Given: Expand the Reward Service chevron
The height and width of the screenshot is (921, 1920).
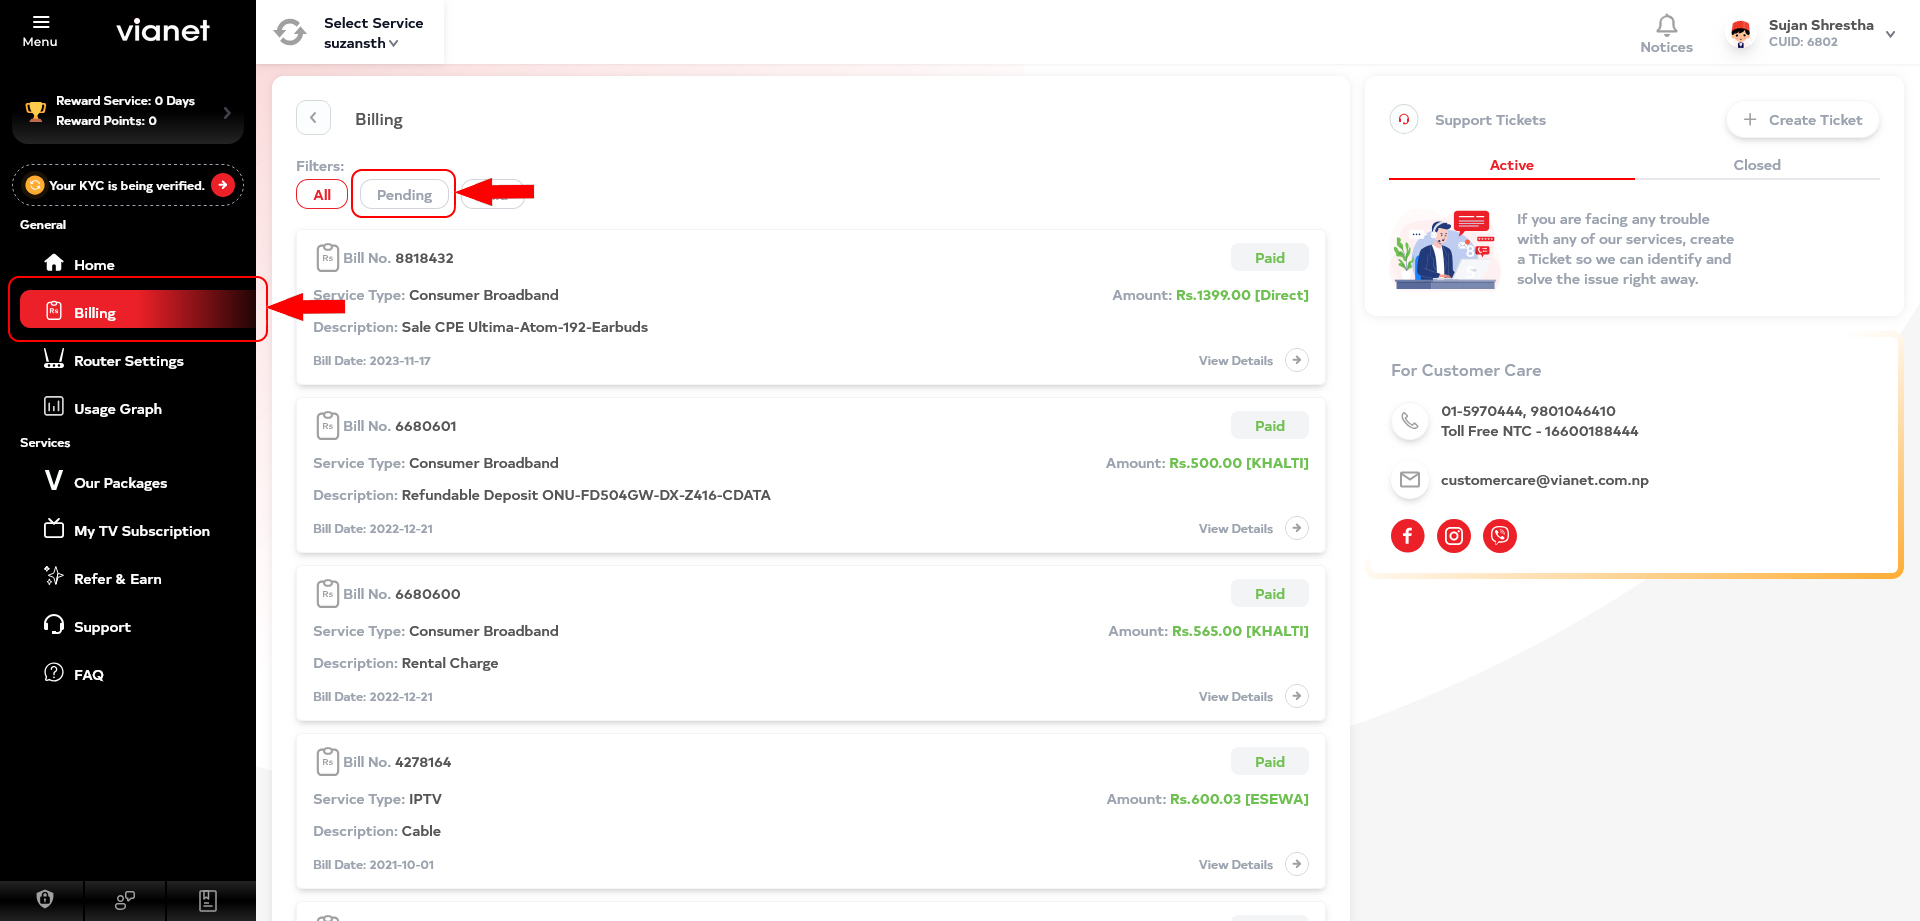Looking at the screenshot, I should (x=227, y=113).
